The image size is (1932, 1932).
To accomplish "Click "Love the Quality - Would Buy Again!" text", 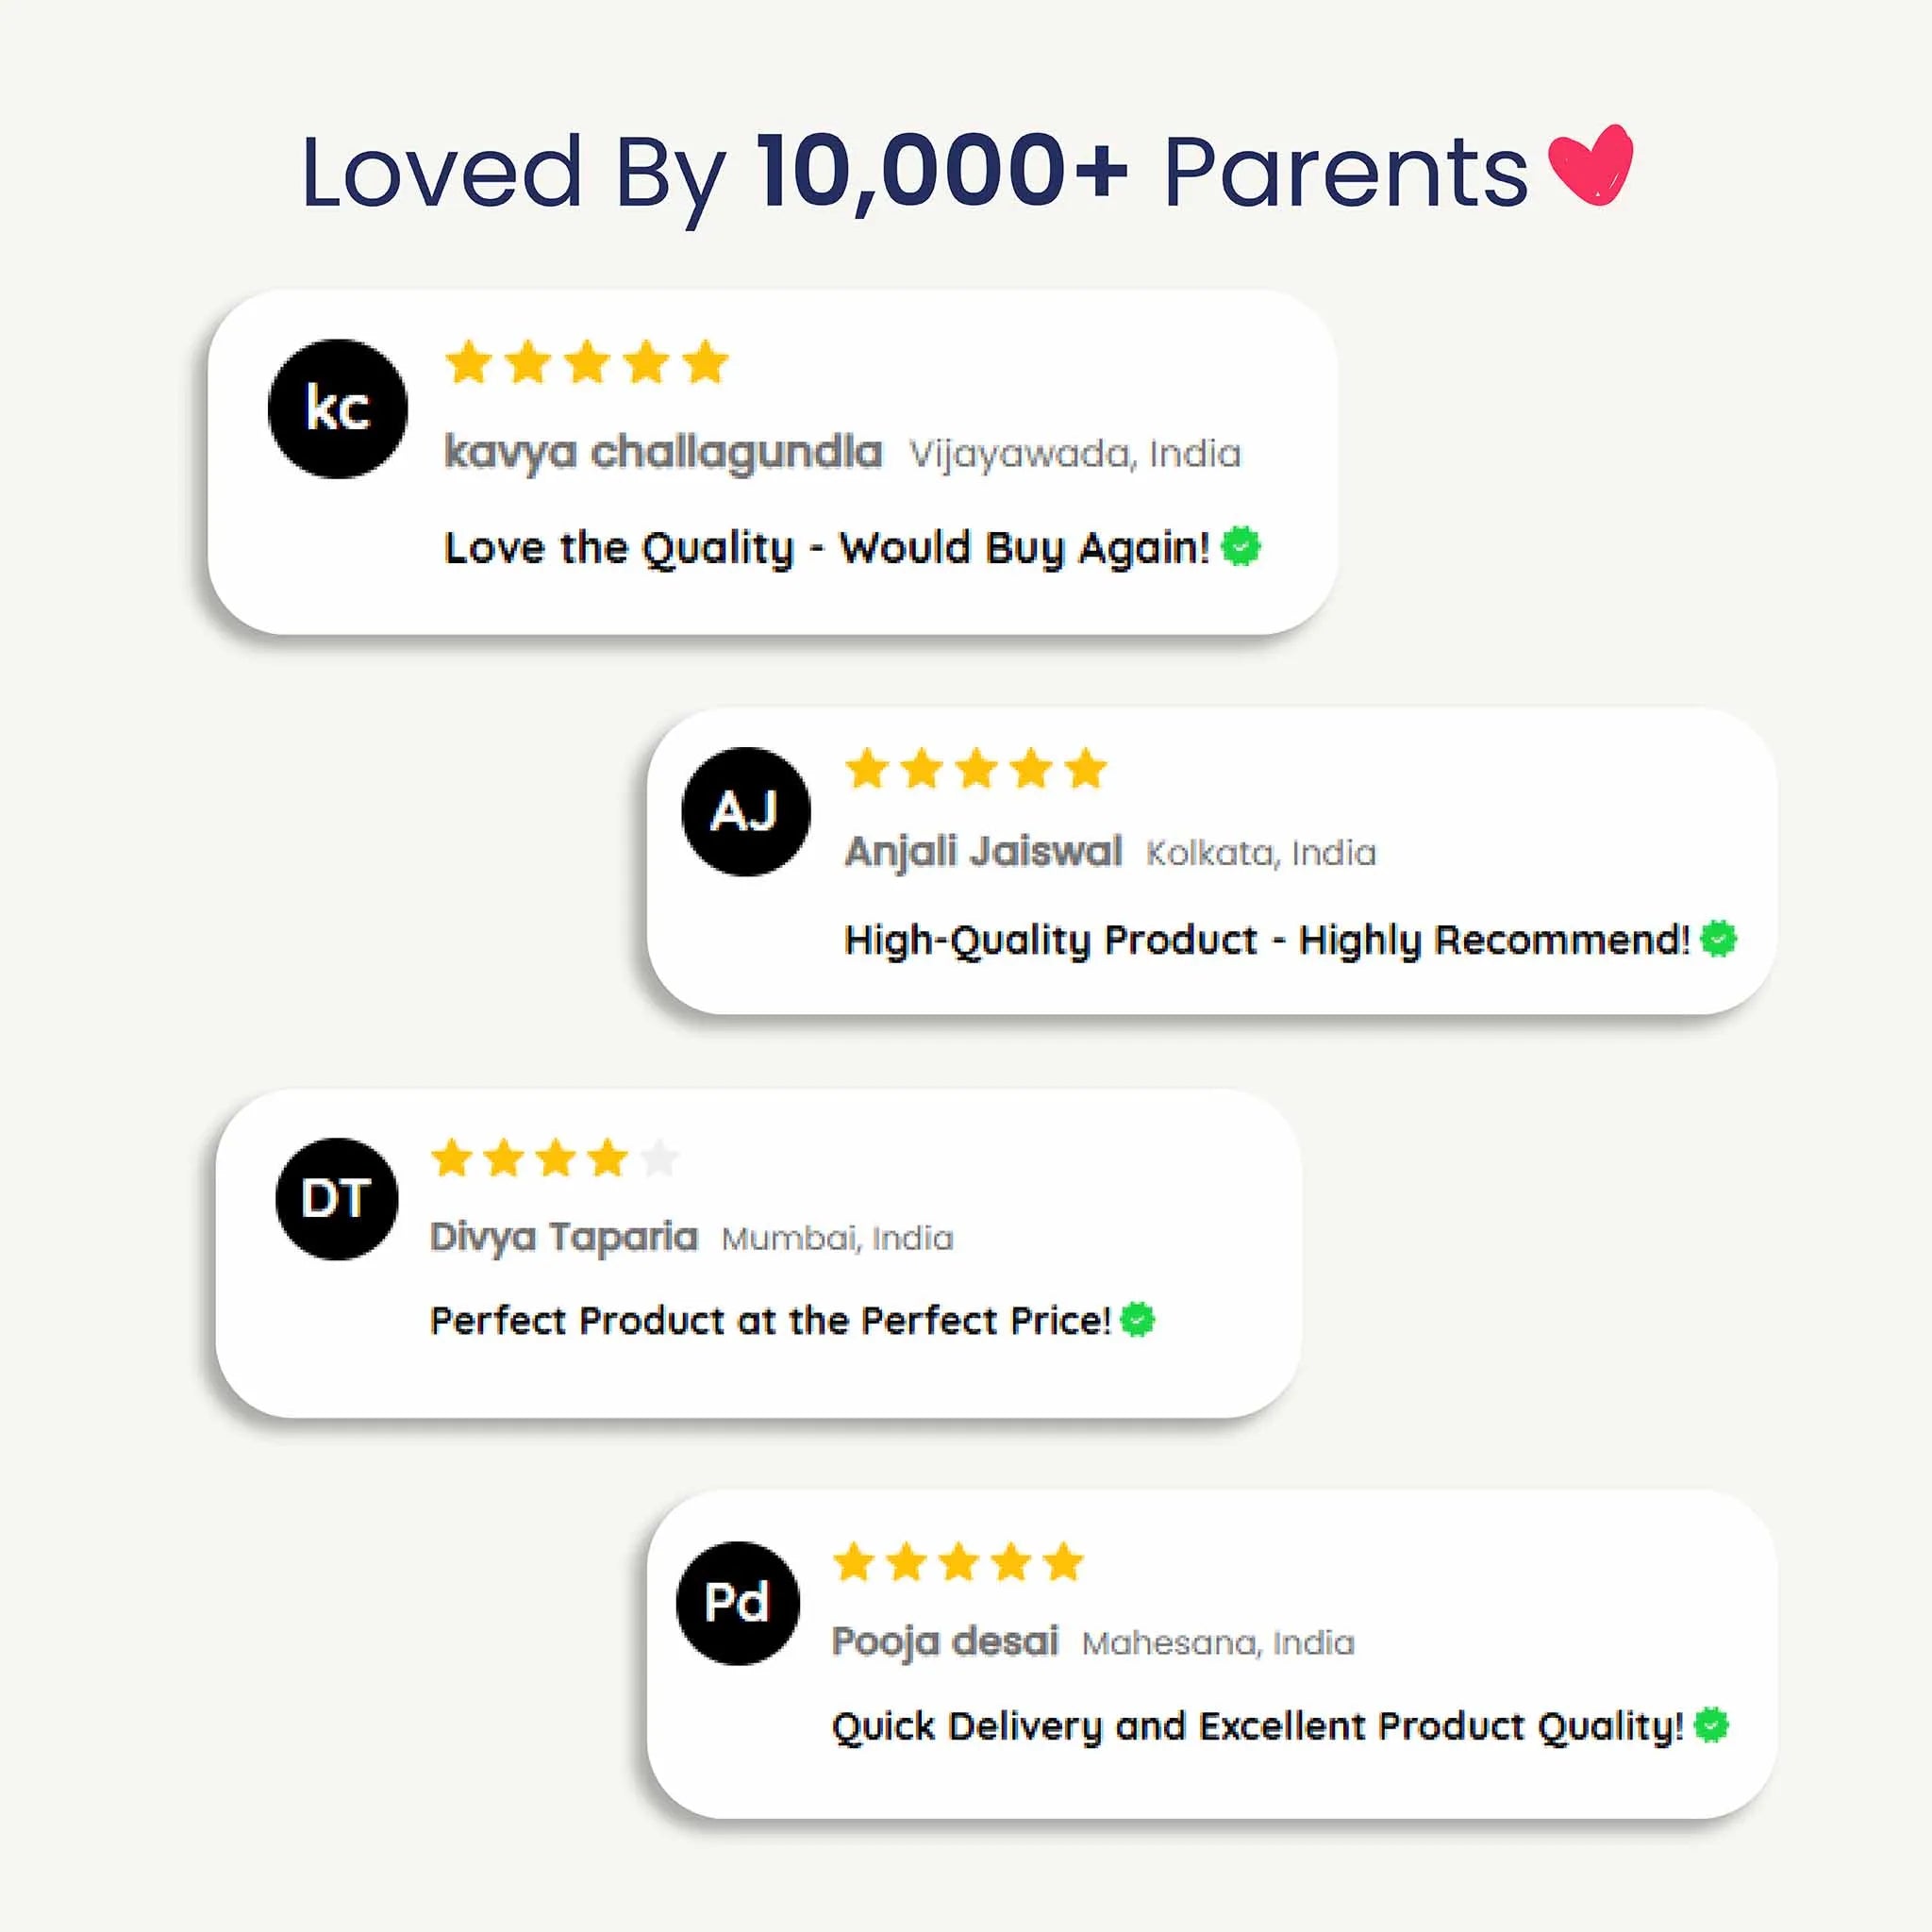I will point(827,548).
